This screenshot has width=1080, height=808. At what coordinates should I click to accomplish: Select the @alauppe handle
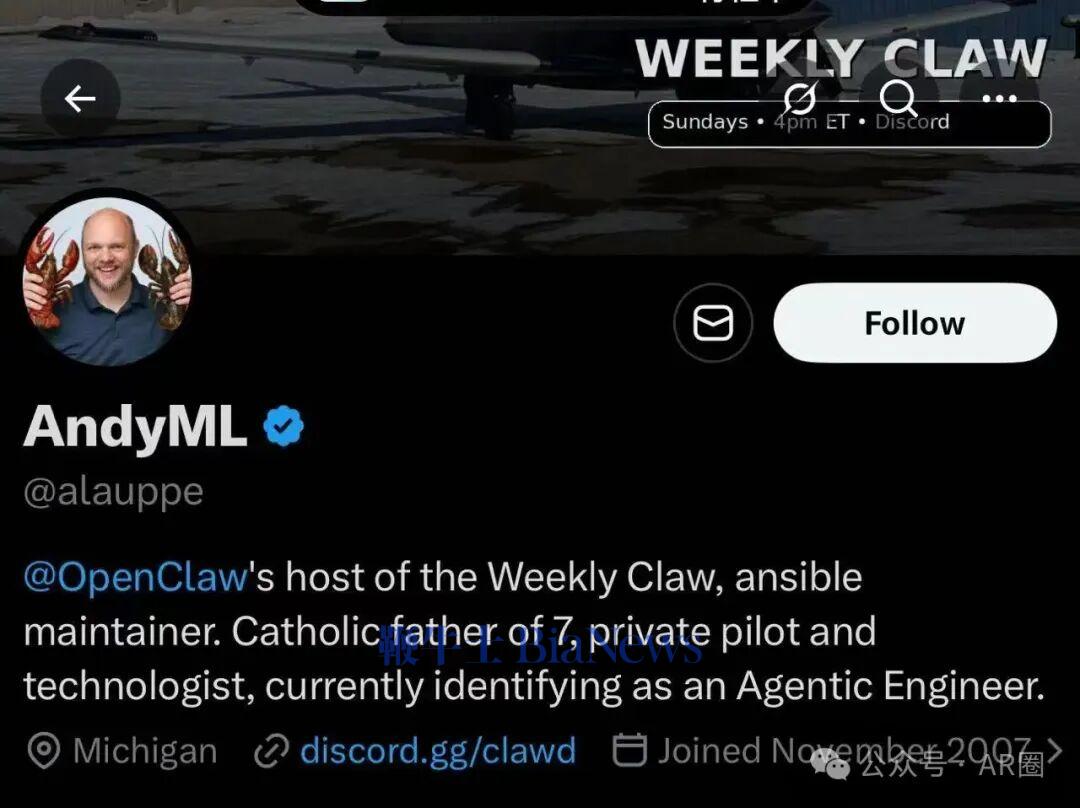114,492
